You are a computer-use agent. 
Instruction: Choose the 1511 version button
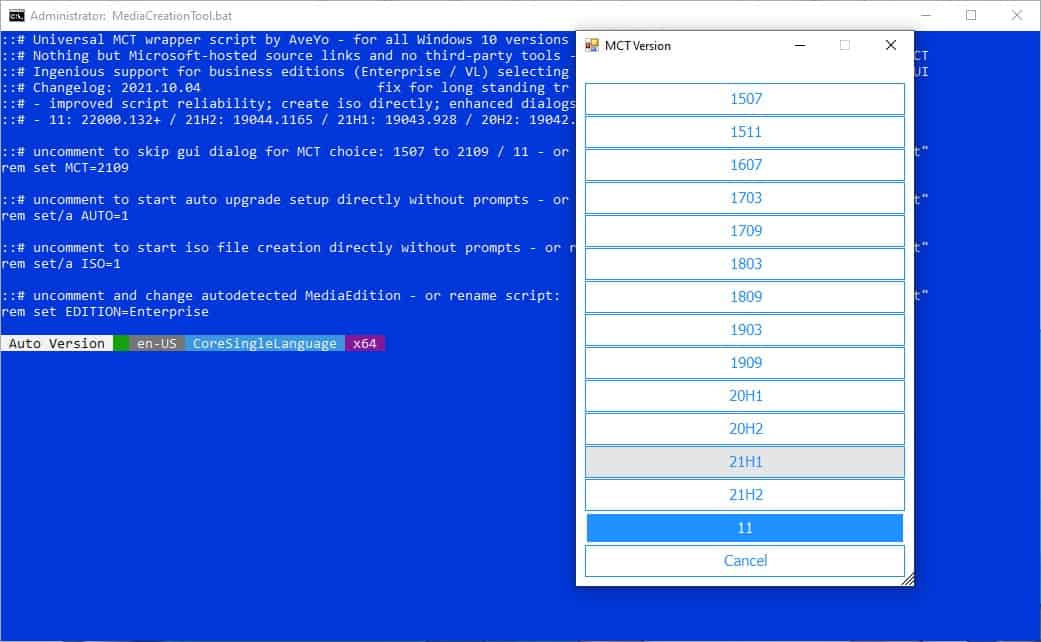point(744,132)
